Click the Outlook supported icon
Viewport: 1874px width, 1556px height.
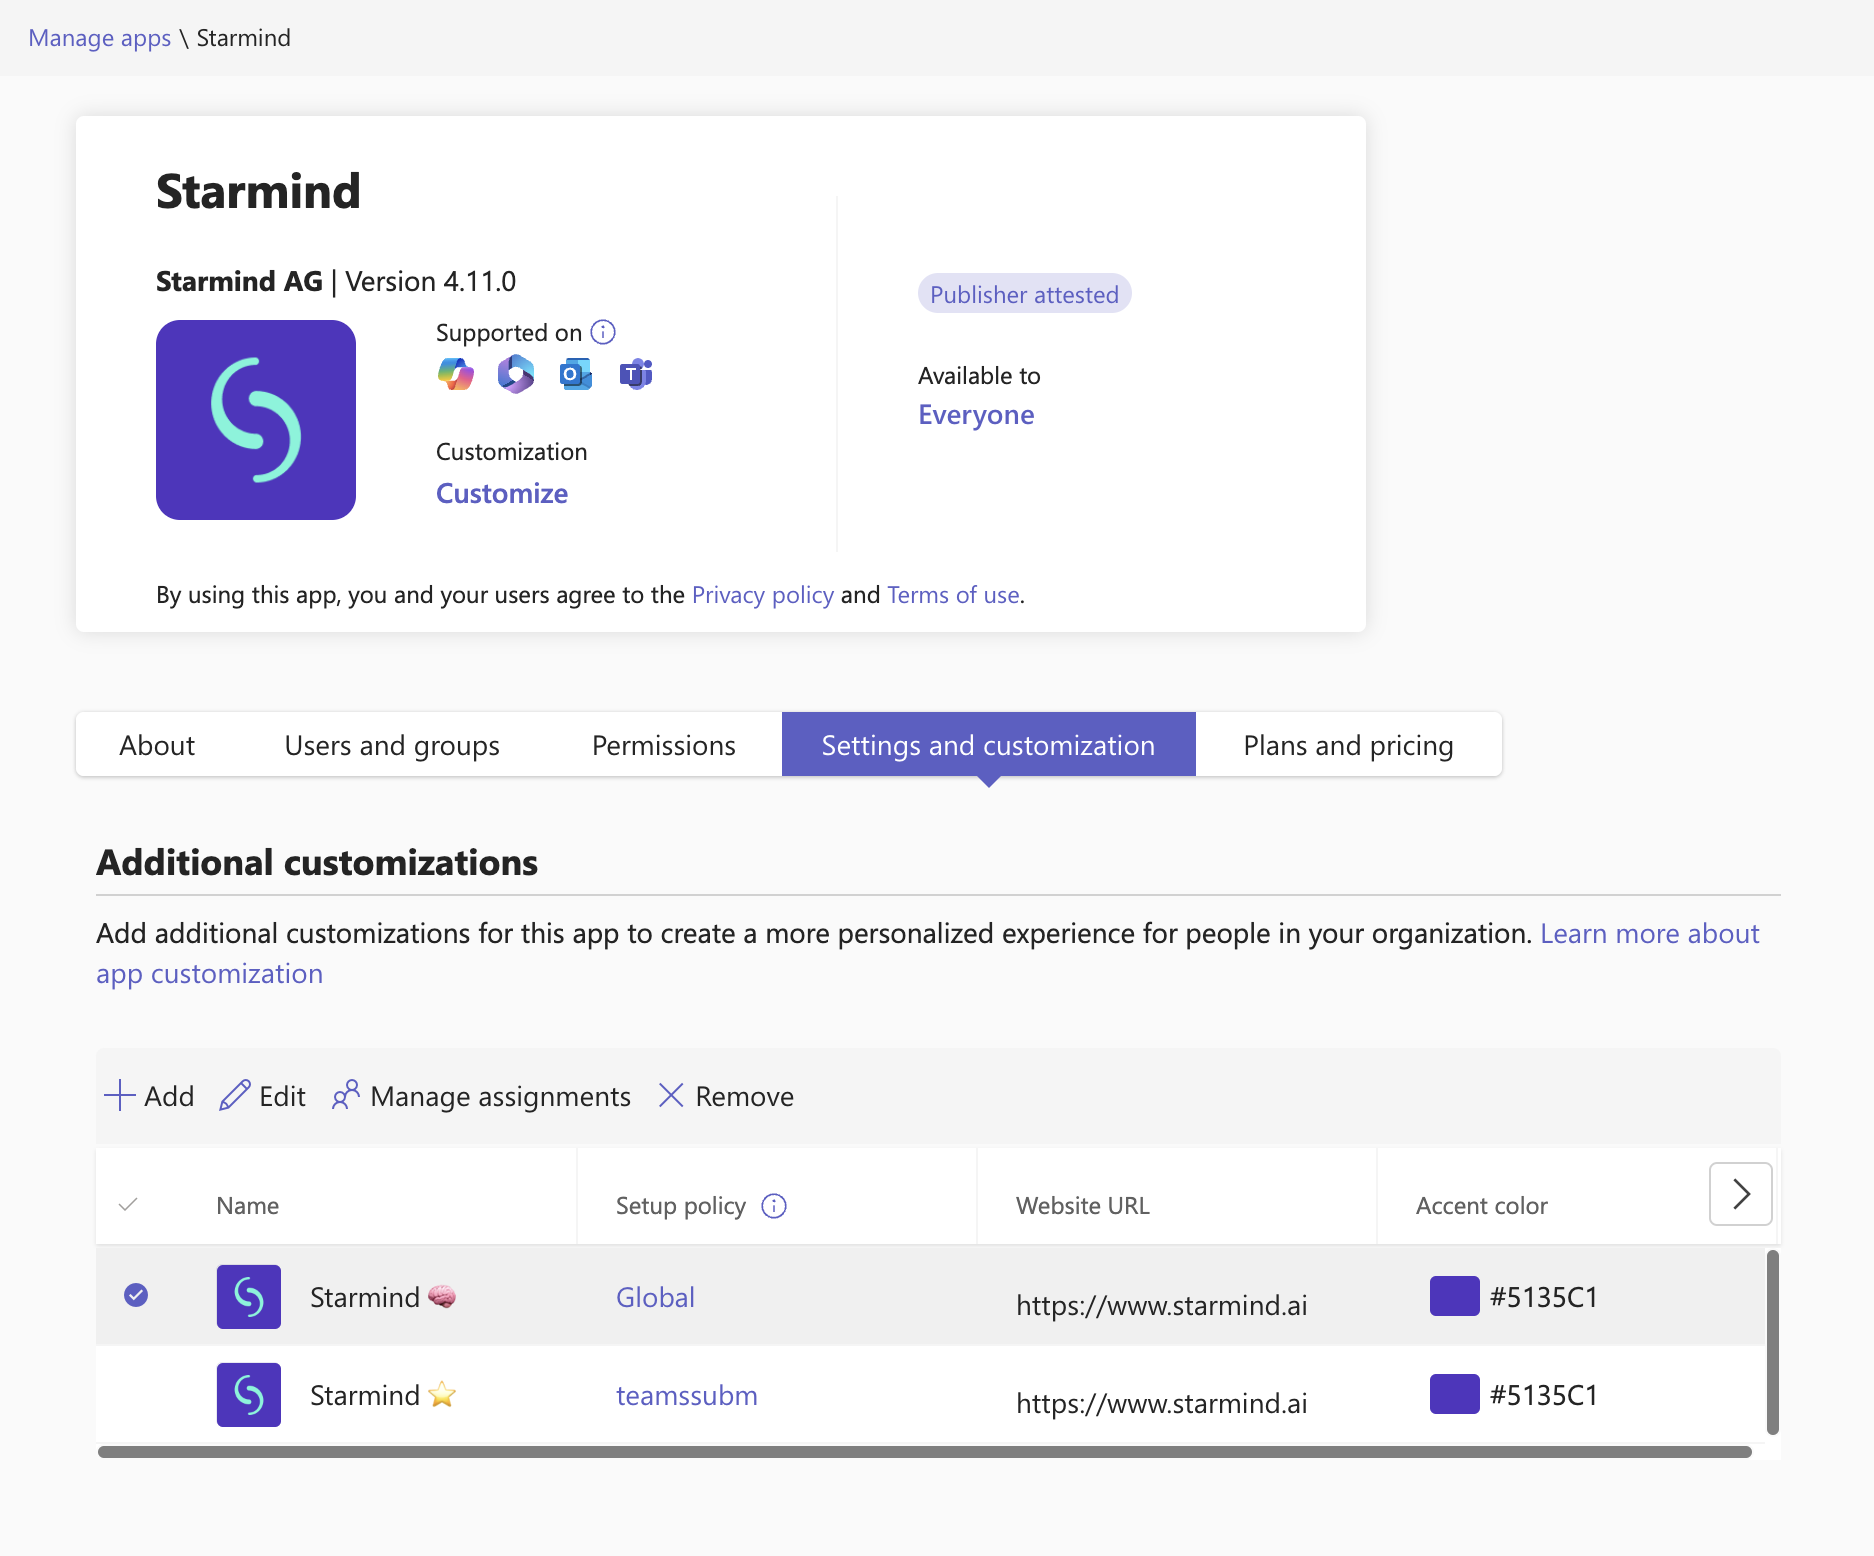576,374
